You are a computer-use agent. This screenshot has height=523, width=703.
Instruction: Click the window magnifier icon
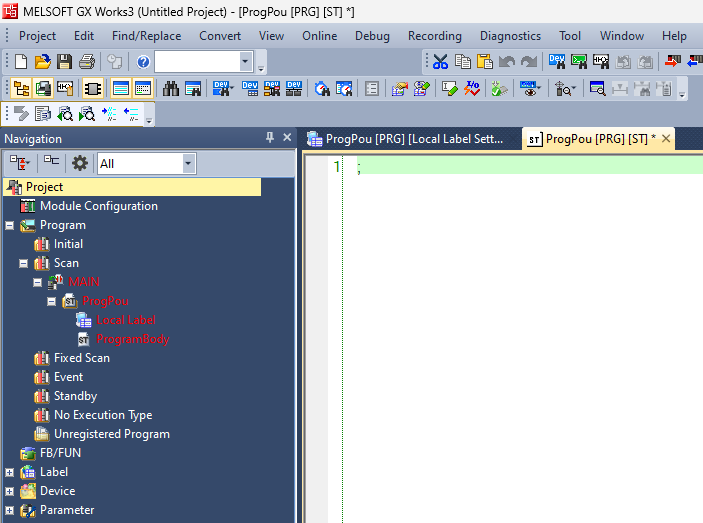[x=597, y=88]
